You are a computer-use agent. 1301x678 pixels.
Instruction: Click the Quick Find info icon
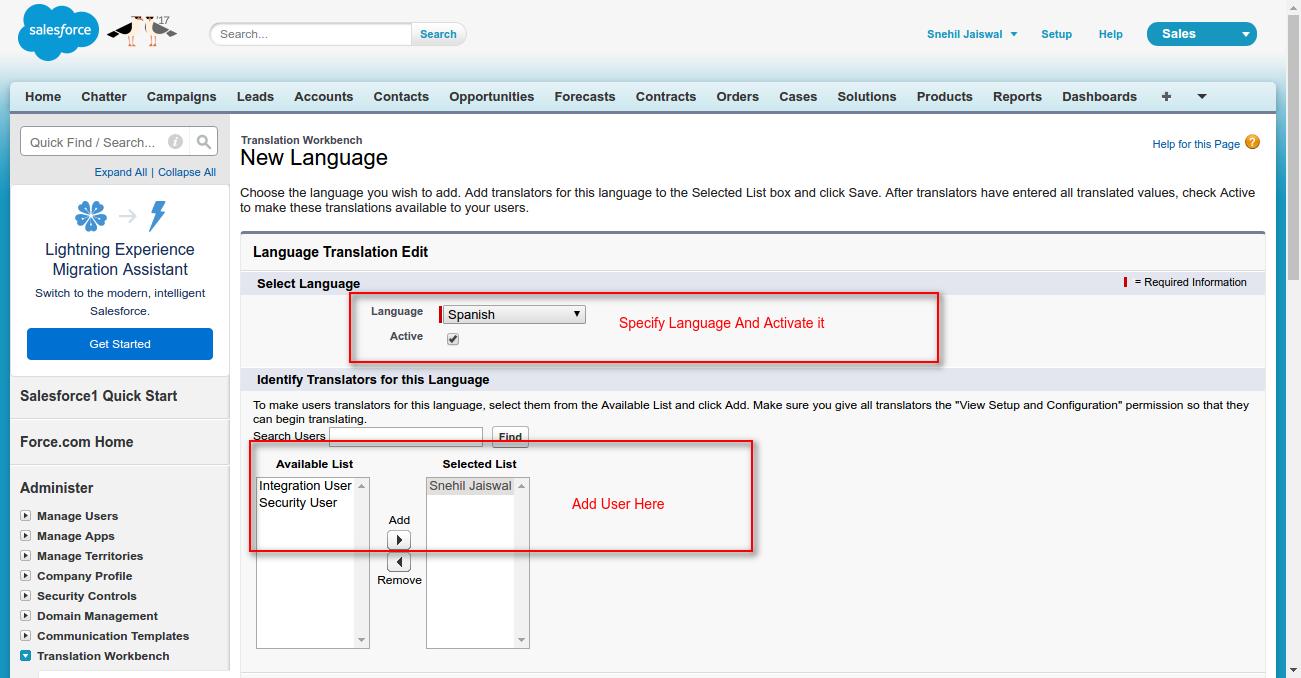coord(175,142)
